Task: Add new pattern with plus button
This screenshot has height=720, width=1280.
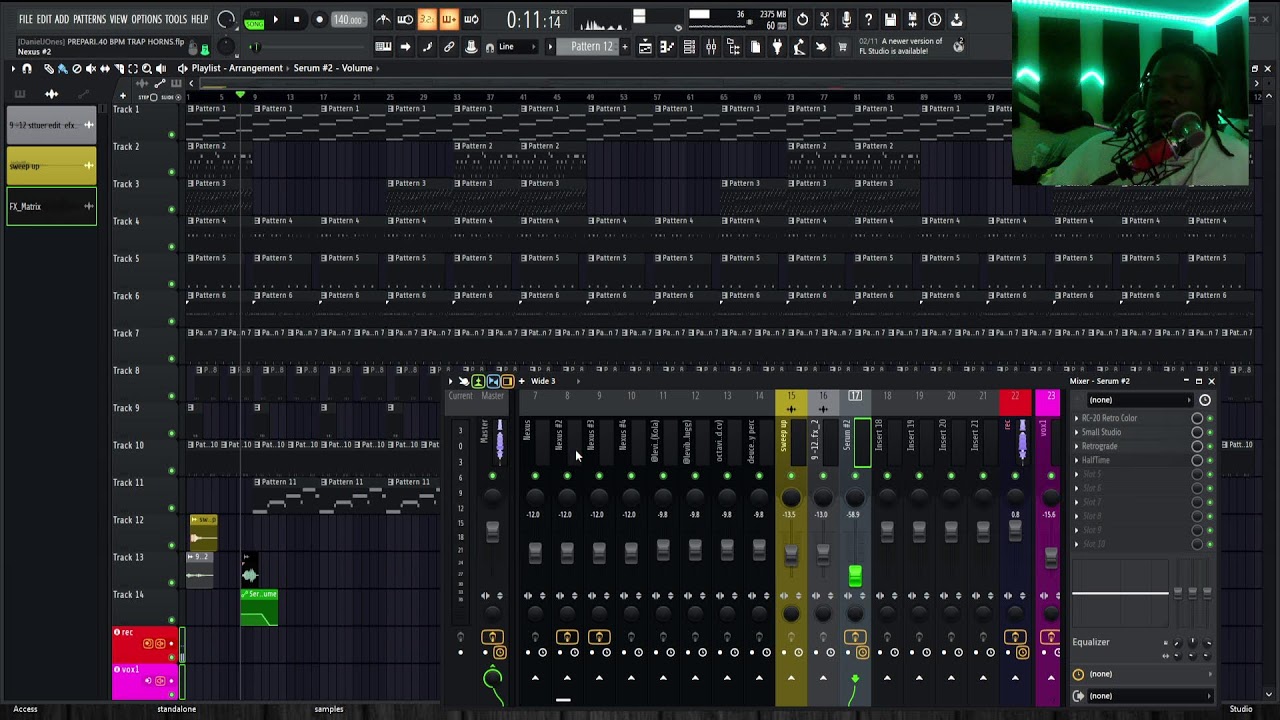Action: point(625,47)
